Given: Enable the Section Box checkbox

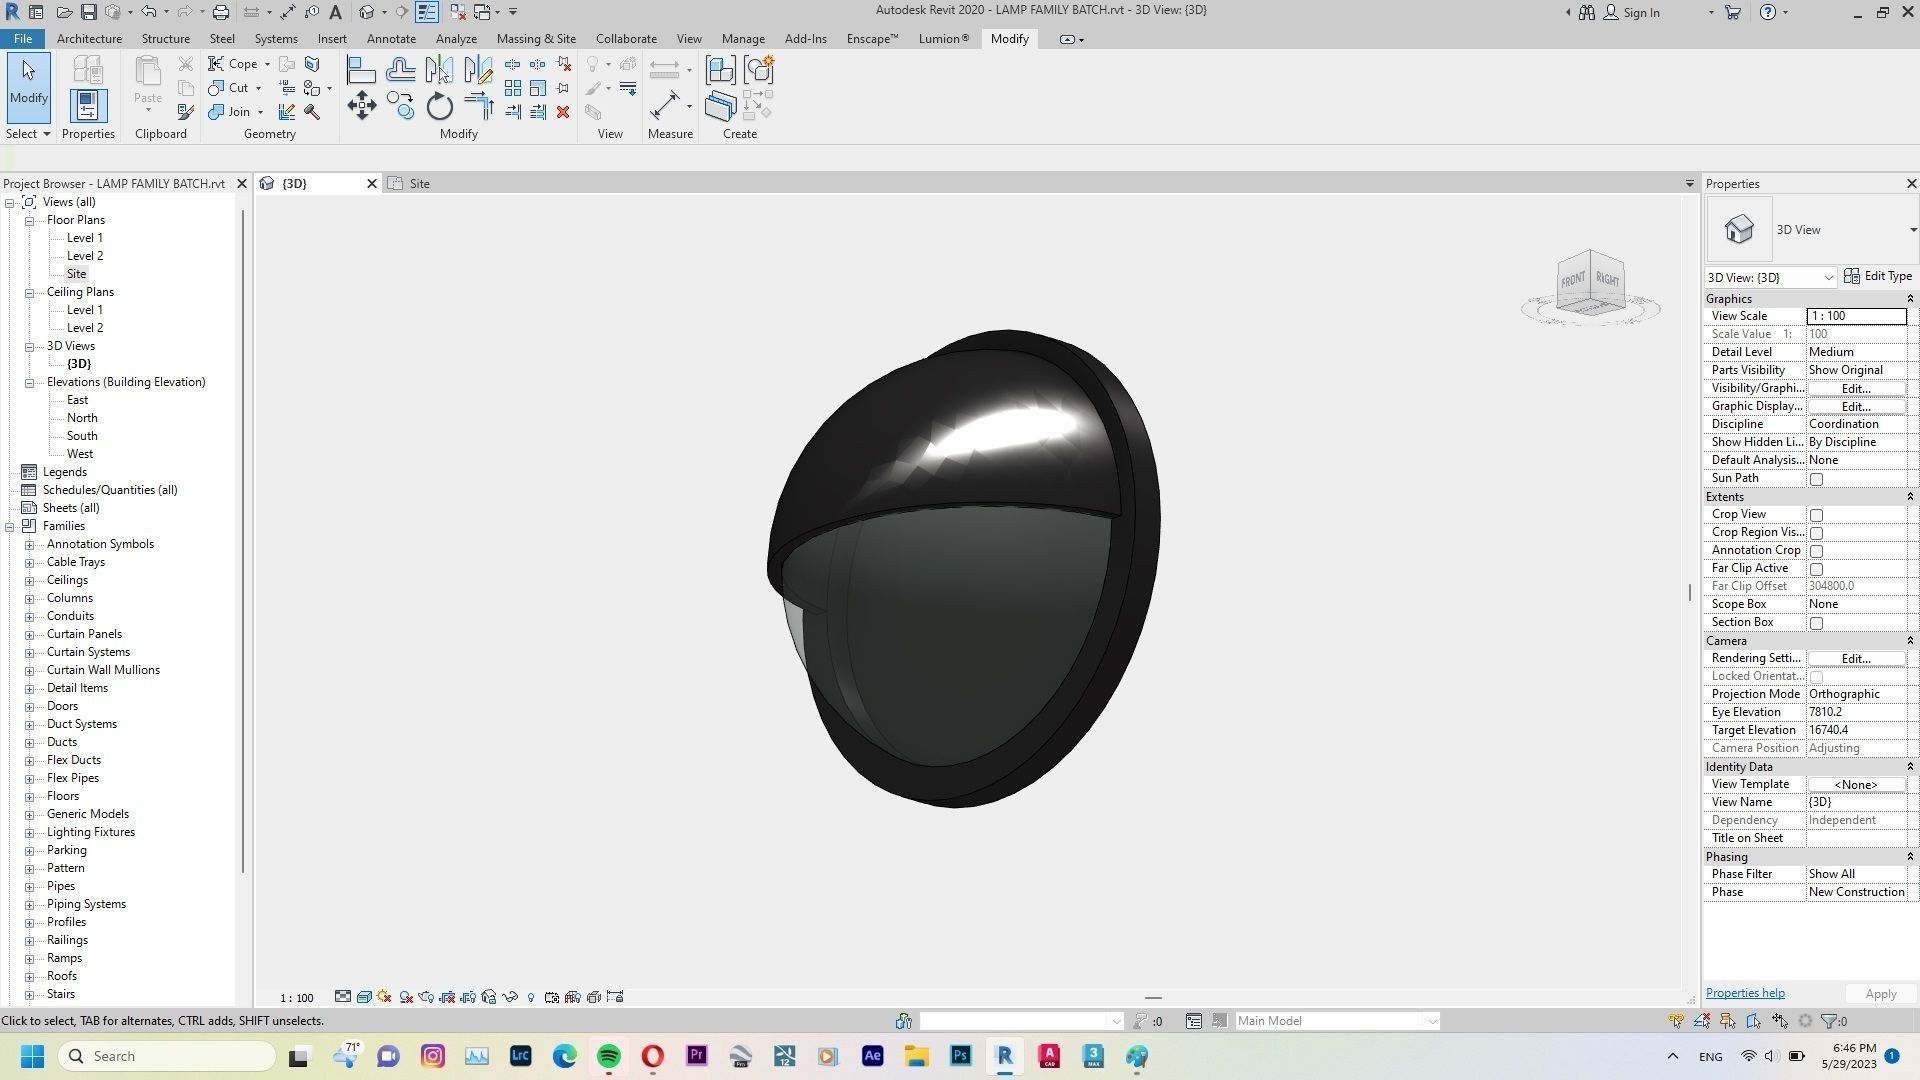Looking at the screenshot, I should pyautogui.click(x=1816, y=623).
